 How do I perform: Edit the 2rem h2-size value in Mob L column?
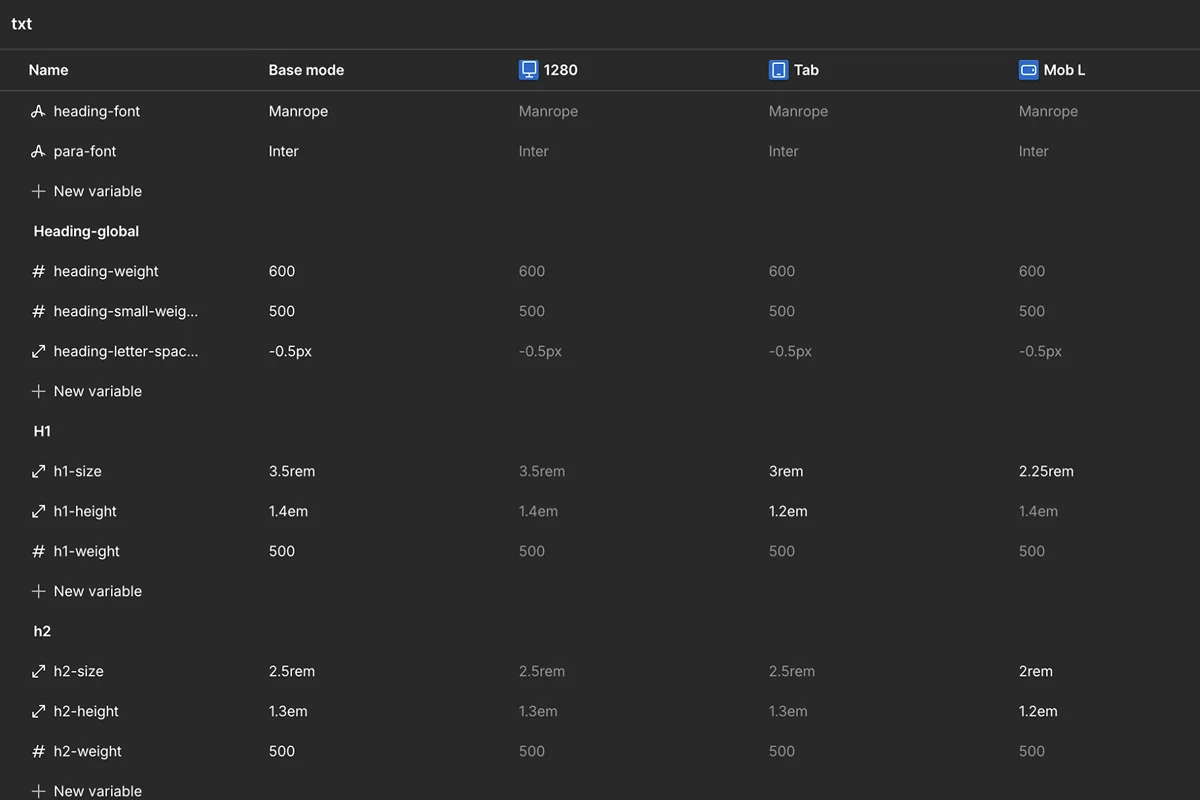pos(1035,671)
